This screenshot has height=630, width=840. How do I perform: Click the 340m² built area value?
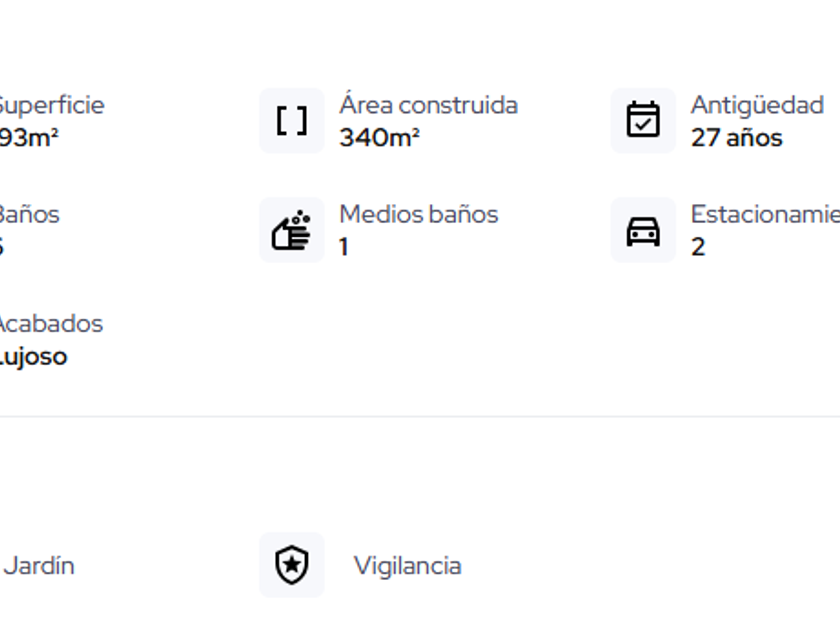[x=379, y=138]
